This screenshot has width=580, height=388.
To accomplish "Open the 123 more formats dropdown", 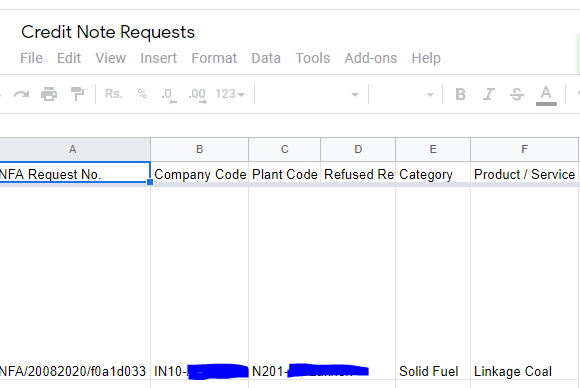I will 230,94.
